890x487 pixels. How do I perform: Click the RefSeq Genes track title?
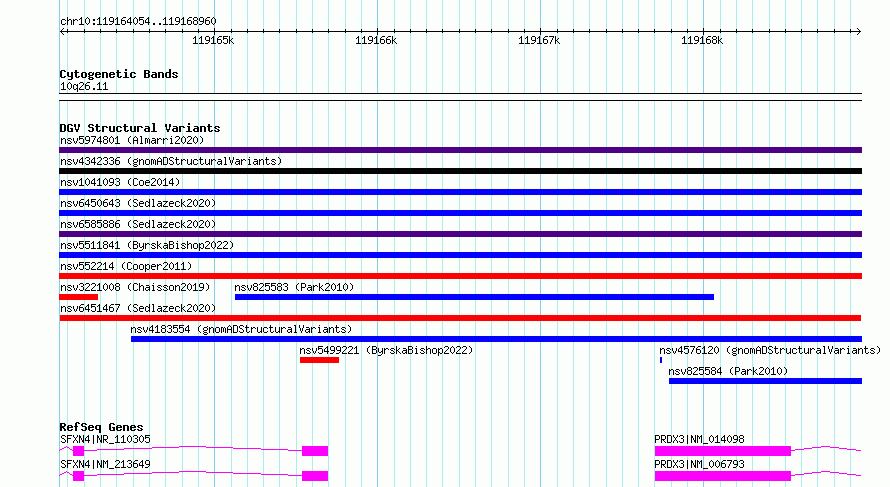point(101,427)
